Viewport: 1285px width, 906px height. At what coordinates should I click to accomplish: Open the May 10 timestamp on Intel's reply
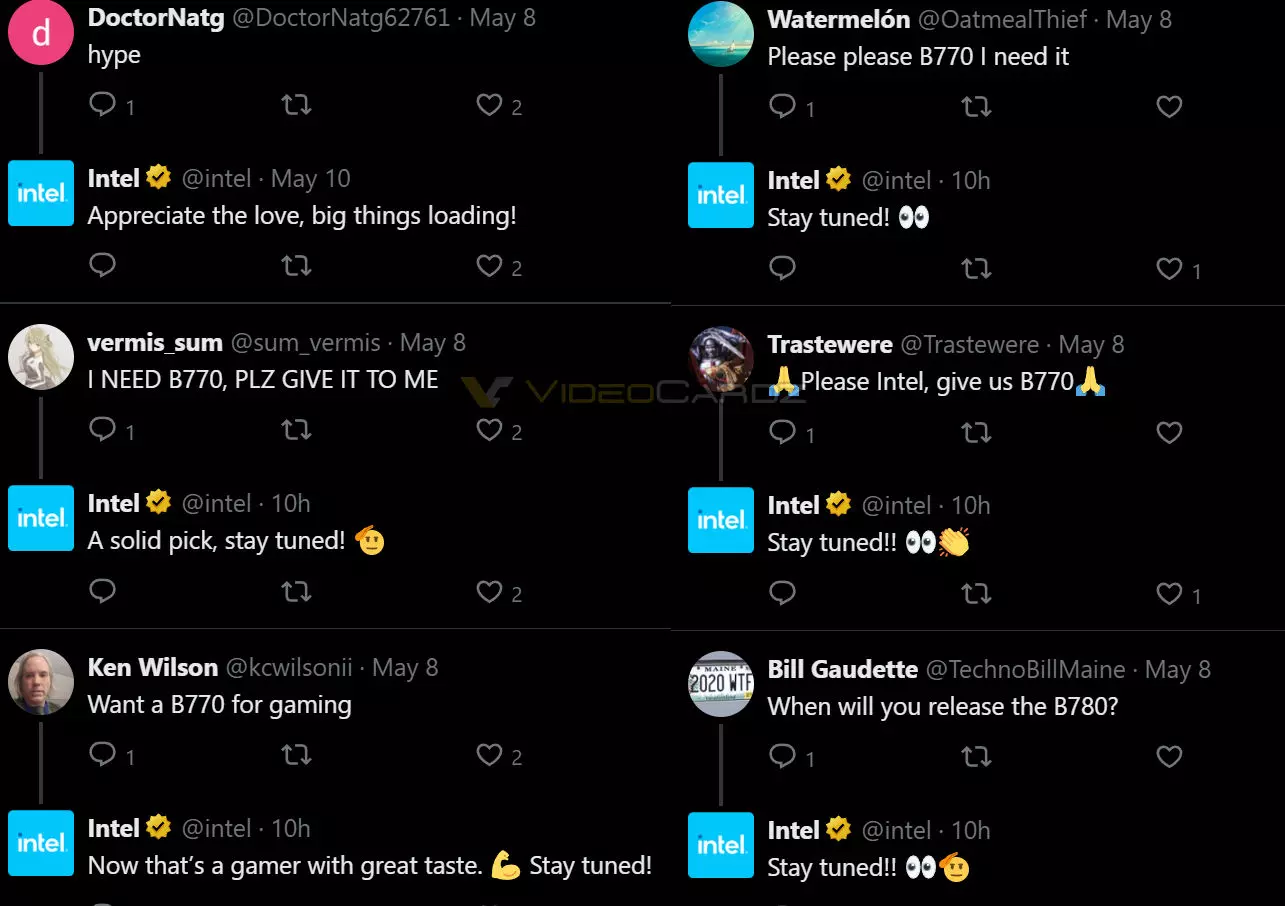coord(311,179)
